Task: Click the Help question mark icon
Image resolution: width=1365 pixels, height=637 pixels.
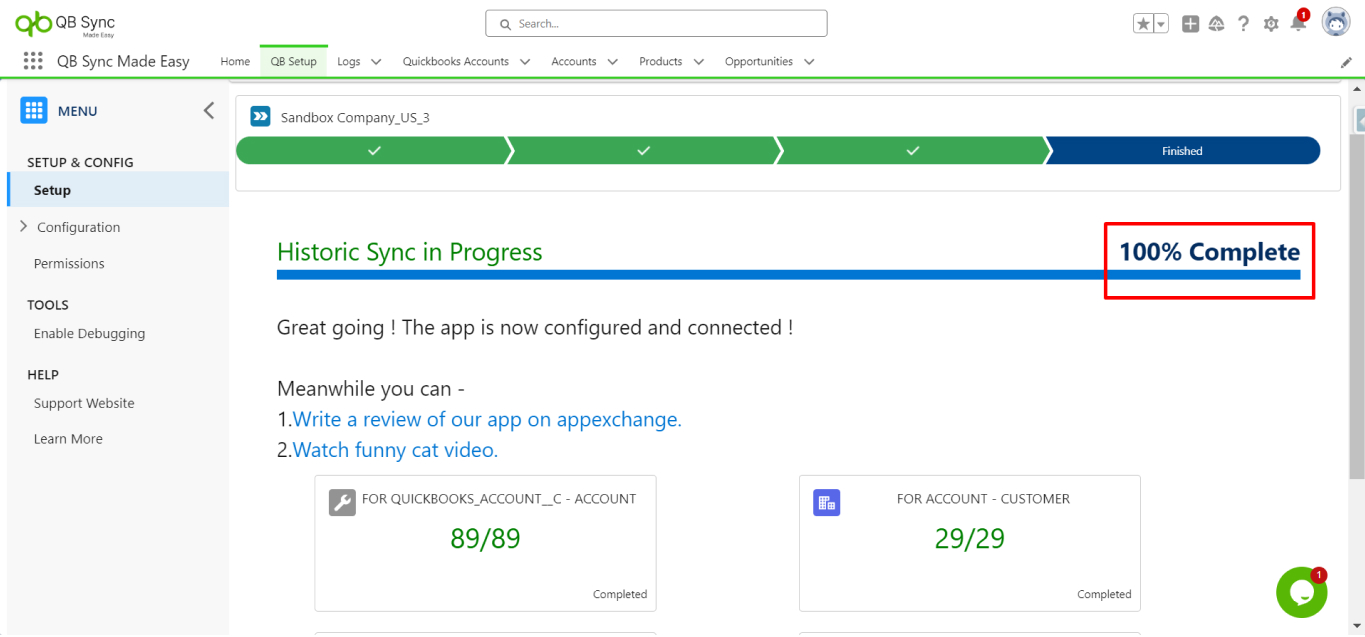Action: pyautogui.click(x=1243, y=24)
